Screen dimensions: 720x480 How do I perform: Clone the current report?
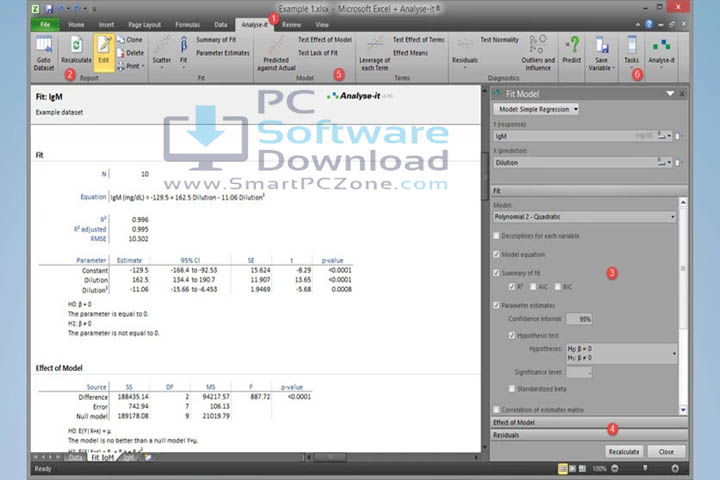(129, 40)
